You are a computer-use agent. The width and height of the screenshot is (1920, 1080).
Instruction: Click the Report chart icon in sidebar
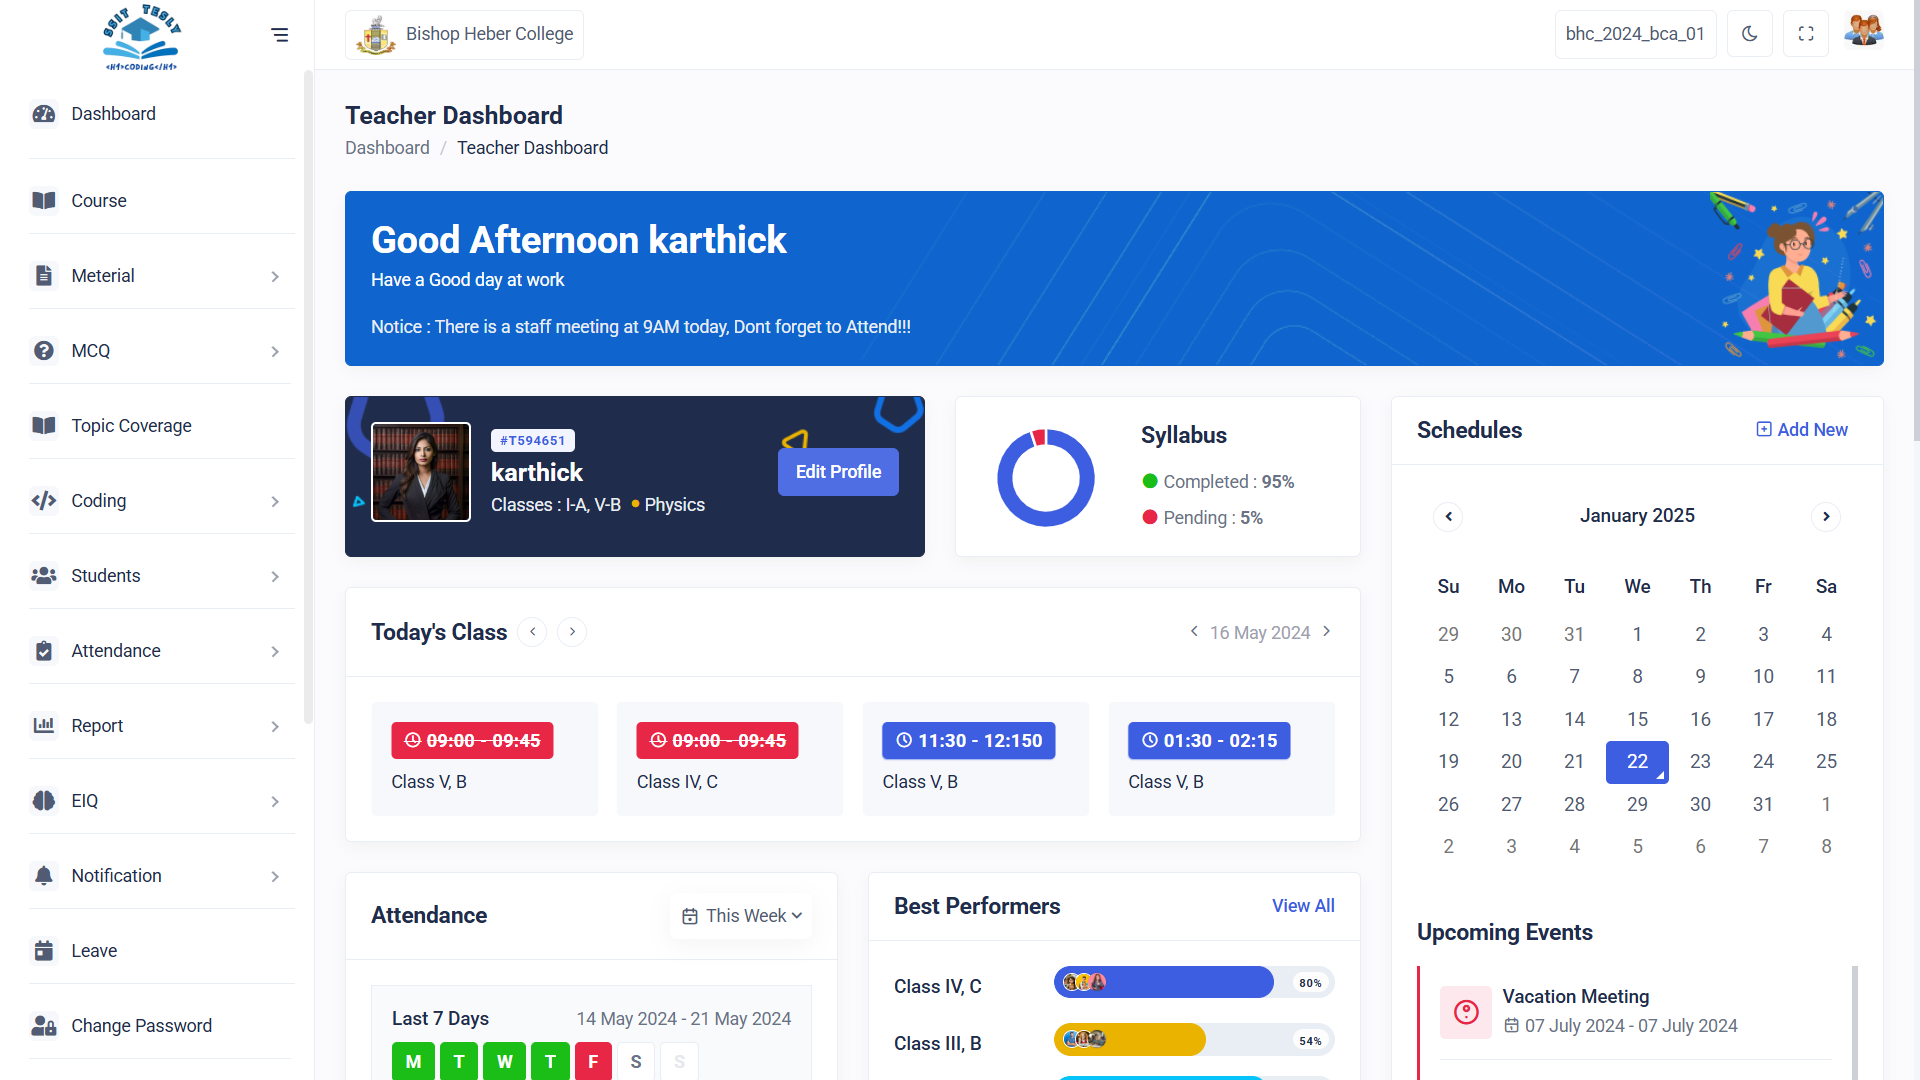click(x=44, y=726)
